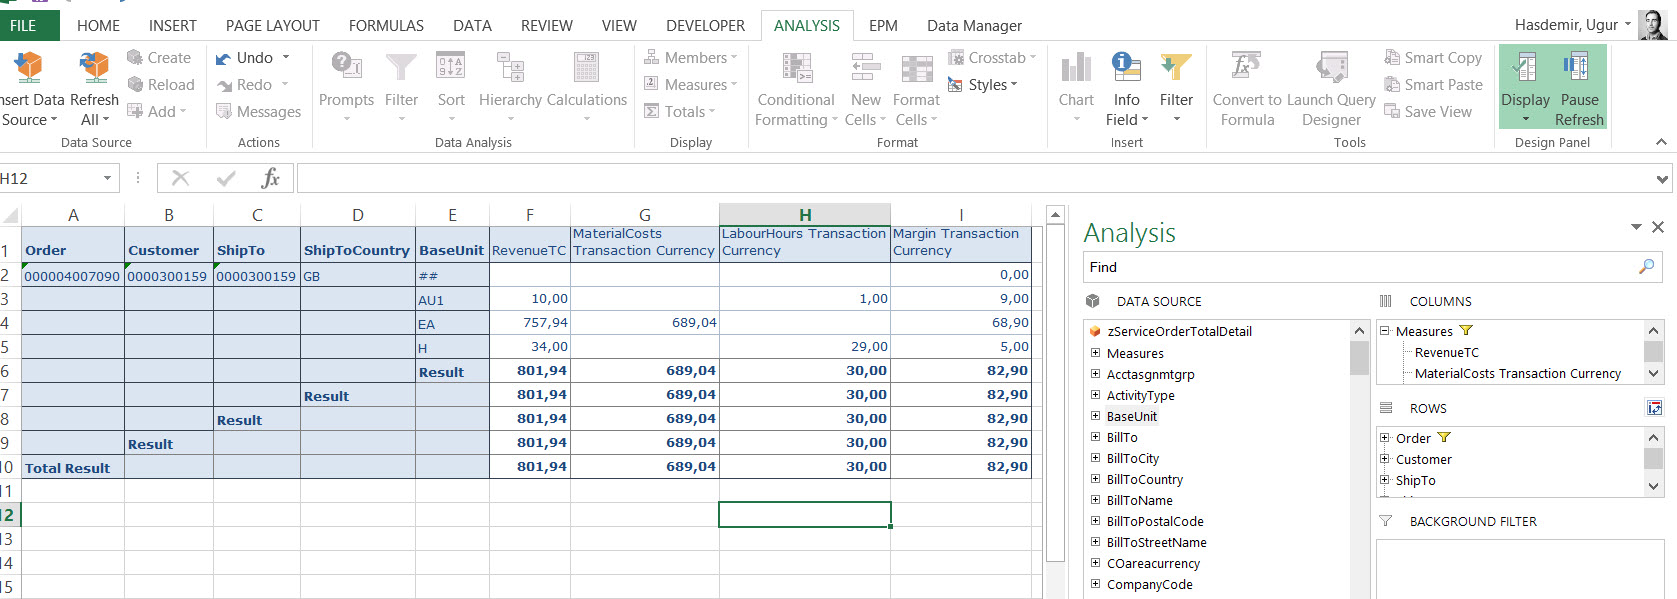This screenshot has height=599, width=1677.
Task: Switch to the EPM ribbon tab
Action: 883,26
